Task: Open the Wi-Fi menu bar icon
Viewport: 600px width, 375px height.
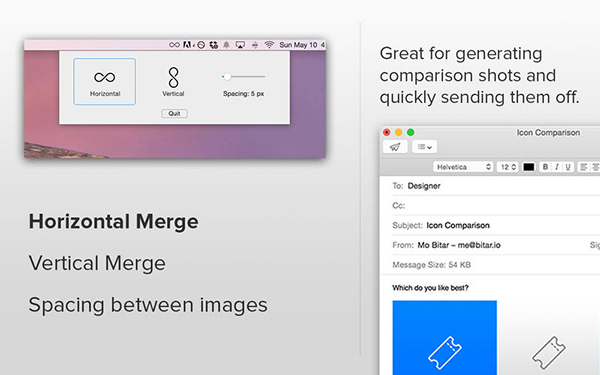Action: coord(269,45)
